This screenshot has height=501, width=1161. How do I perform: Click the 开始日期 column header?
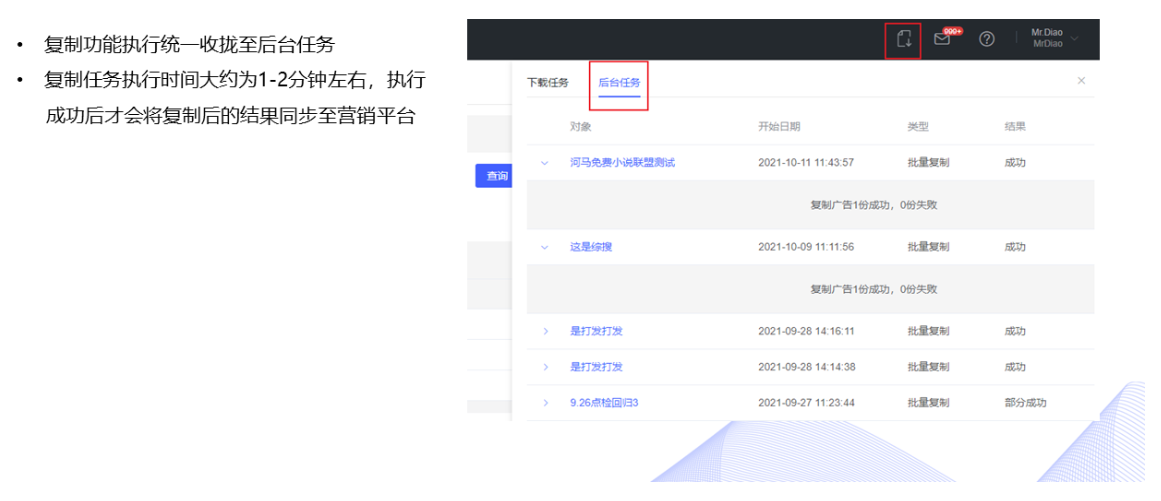[x=779, y=127]
